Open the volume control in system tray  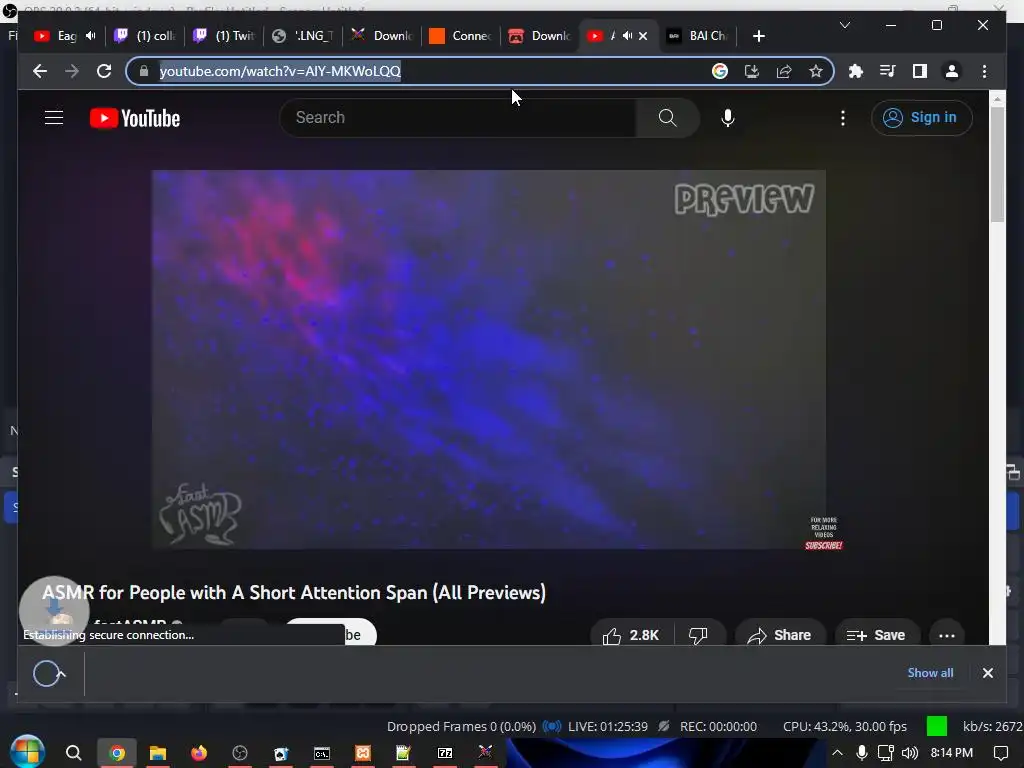coord(910,753)
